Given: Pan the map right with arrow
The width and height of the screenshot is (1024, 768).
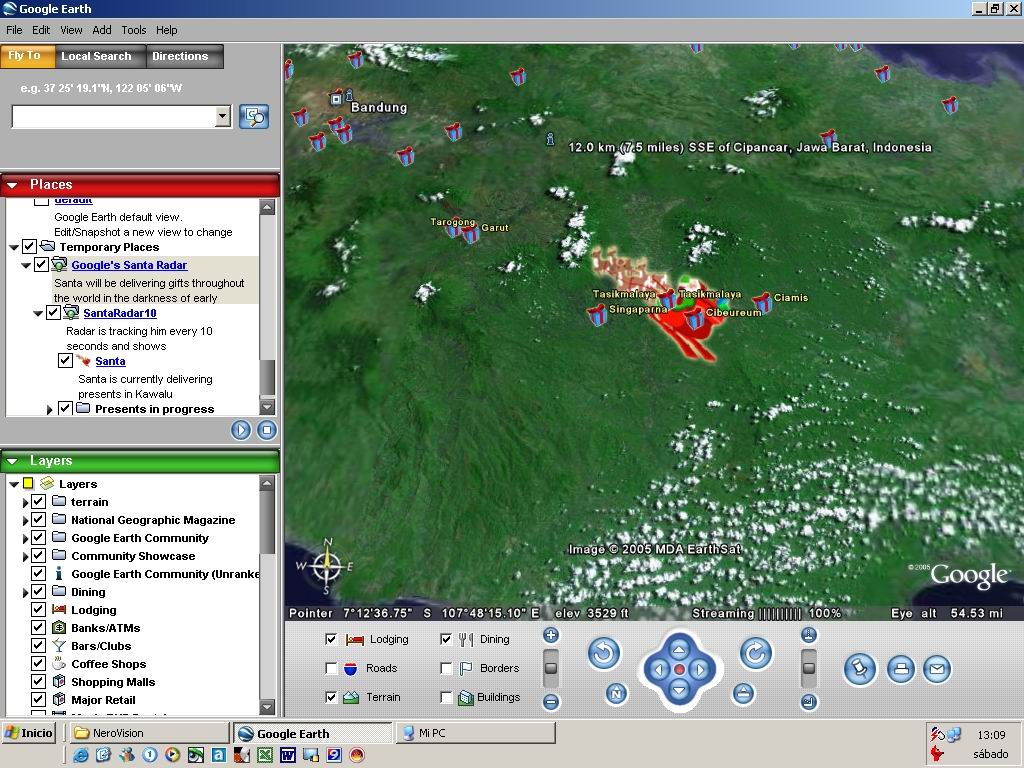Looking at the screenshot, I should 700,669.
